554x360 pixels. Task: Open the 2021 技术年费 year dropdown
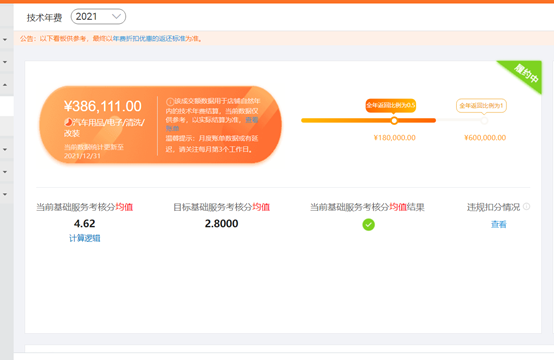[98, 17]
